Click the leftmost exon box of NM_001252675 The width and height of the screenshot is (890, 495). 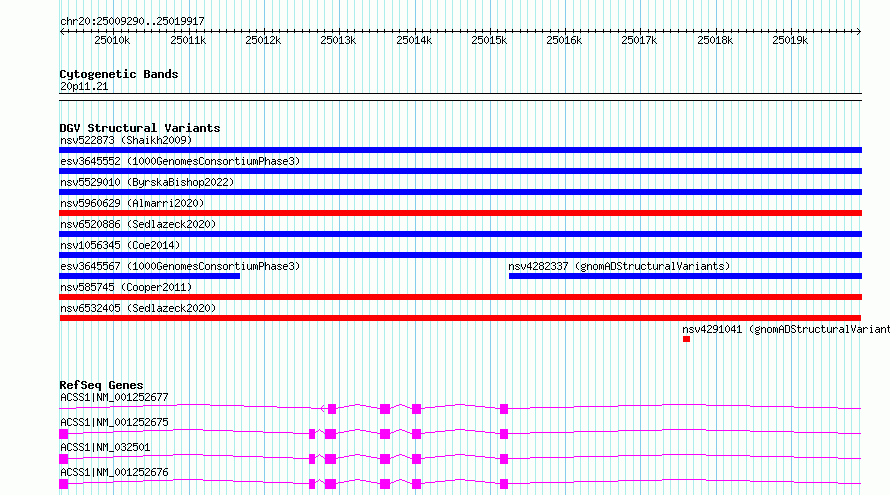tap(64, 434)
